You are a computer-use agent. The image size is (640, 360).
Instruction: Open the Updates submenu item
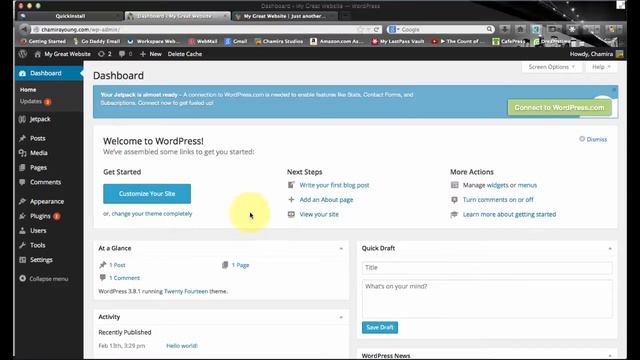tap(35, 102)
